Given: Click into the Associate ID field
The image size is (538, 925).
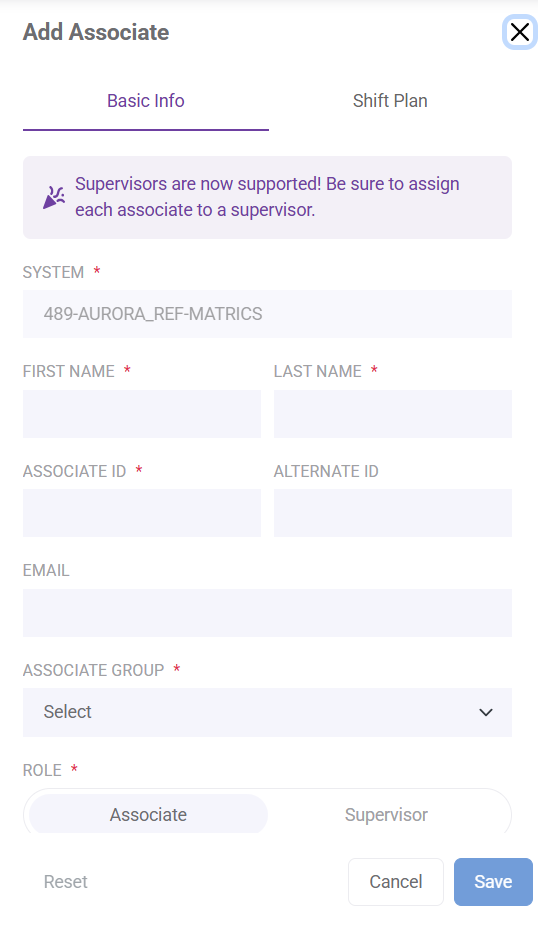Looking at the screenshot, I should pos(142,513).
